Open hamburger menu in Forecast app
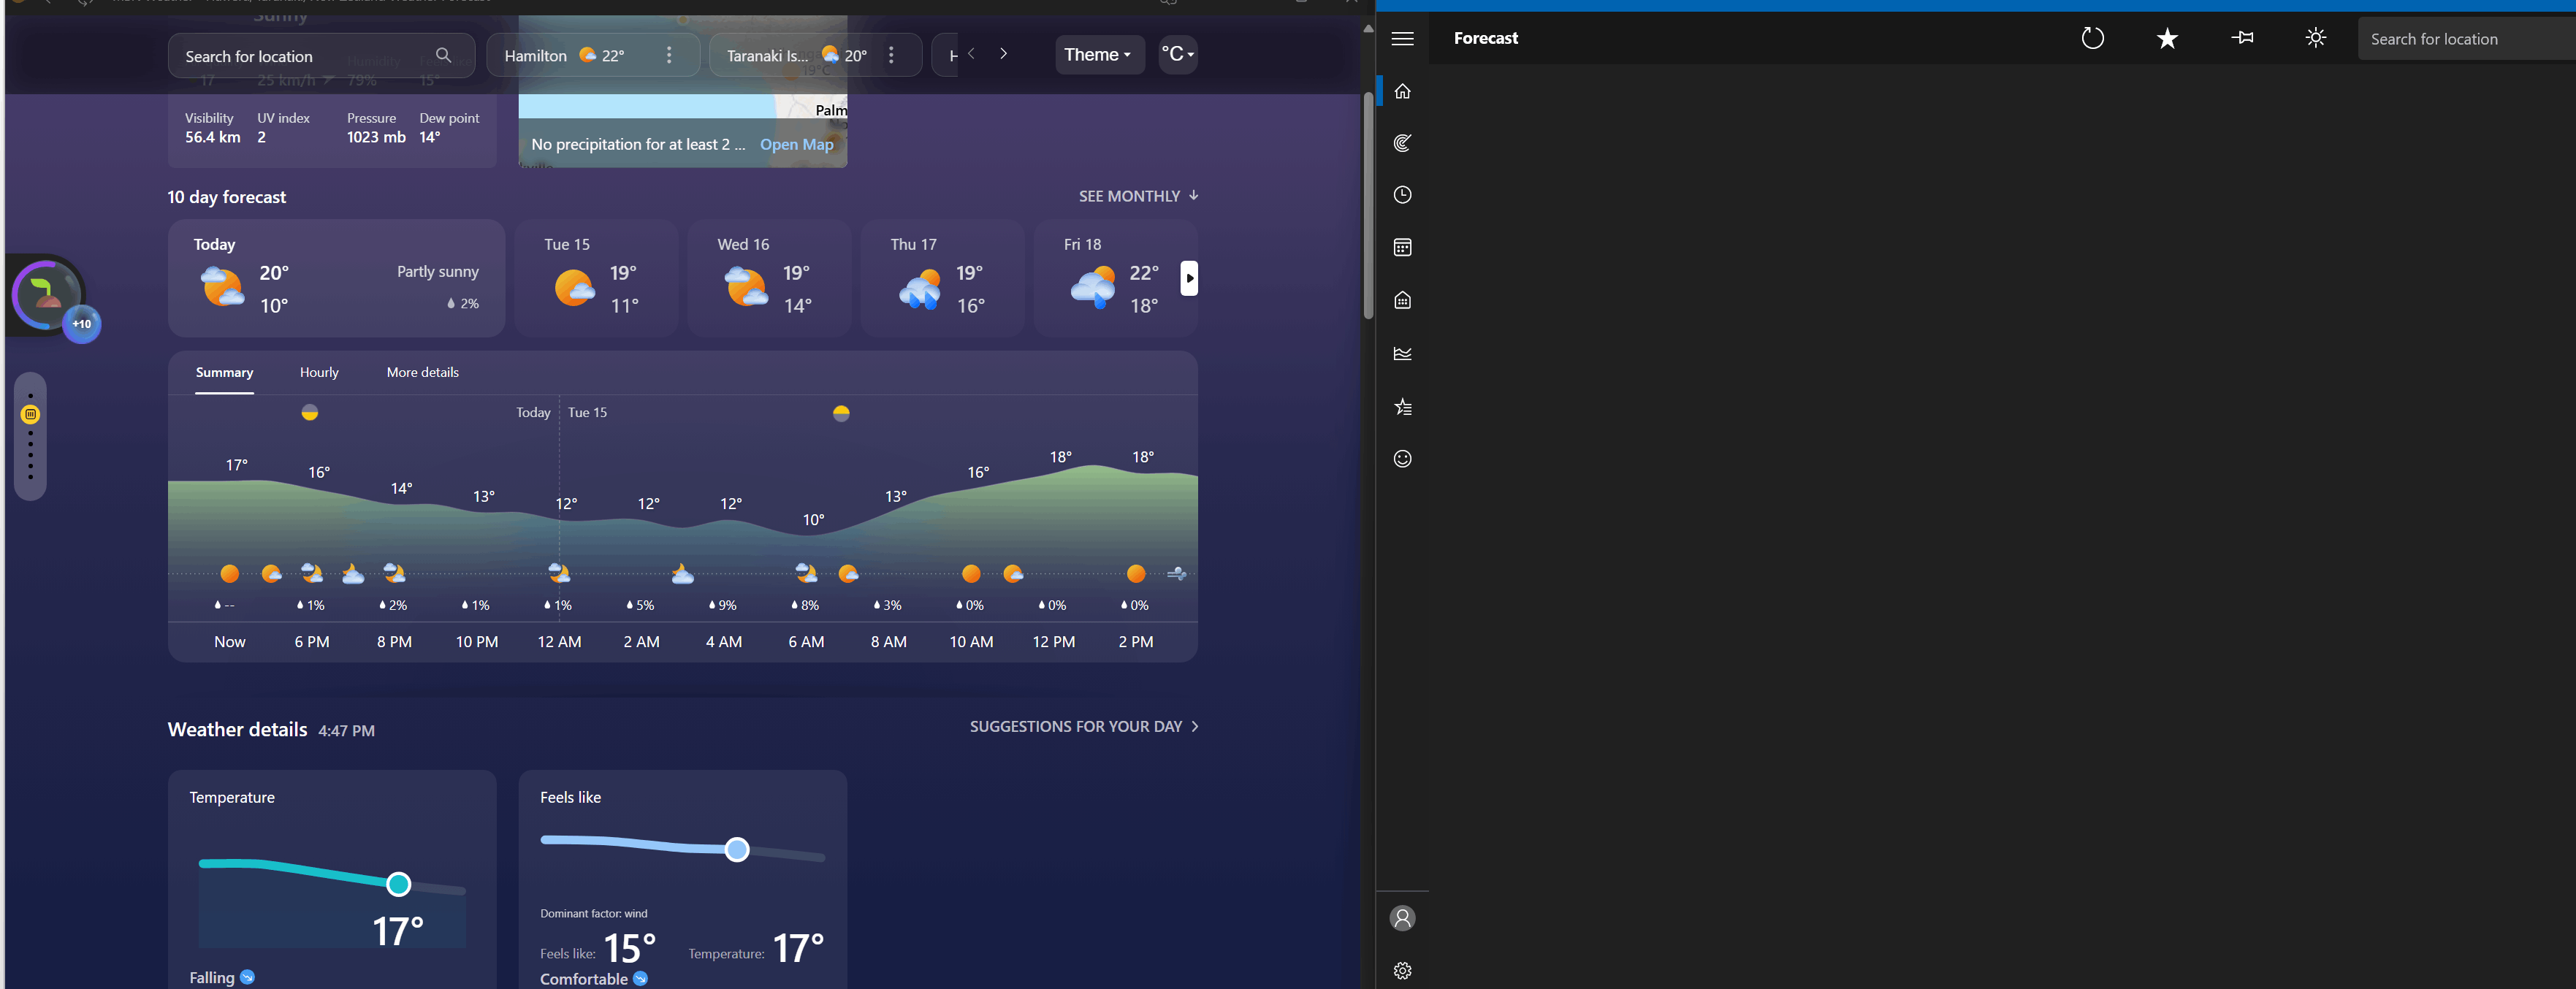Viewport: 2576px width, 989px height. click(x=1402, y=38)
